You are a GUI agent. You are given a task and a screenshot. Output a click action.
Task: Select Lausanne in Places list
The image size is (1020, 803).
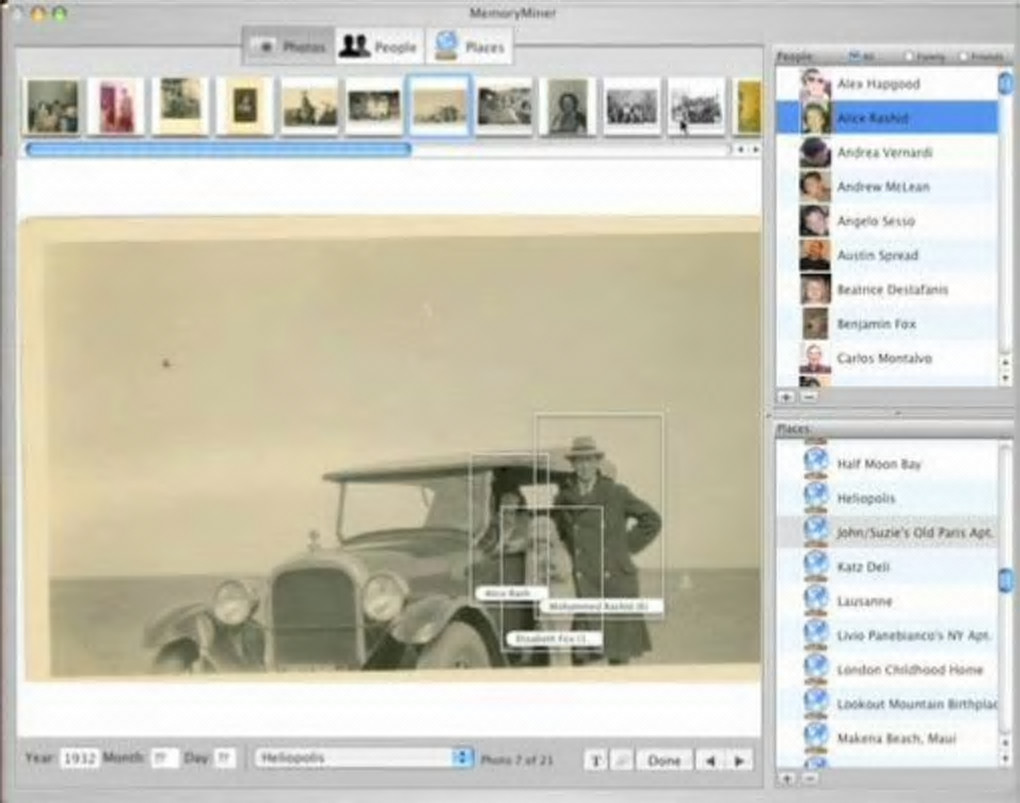click(864, 601)
